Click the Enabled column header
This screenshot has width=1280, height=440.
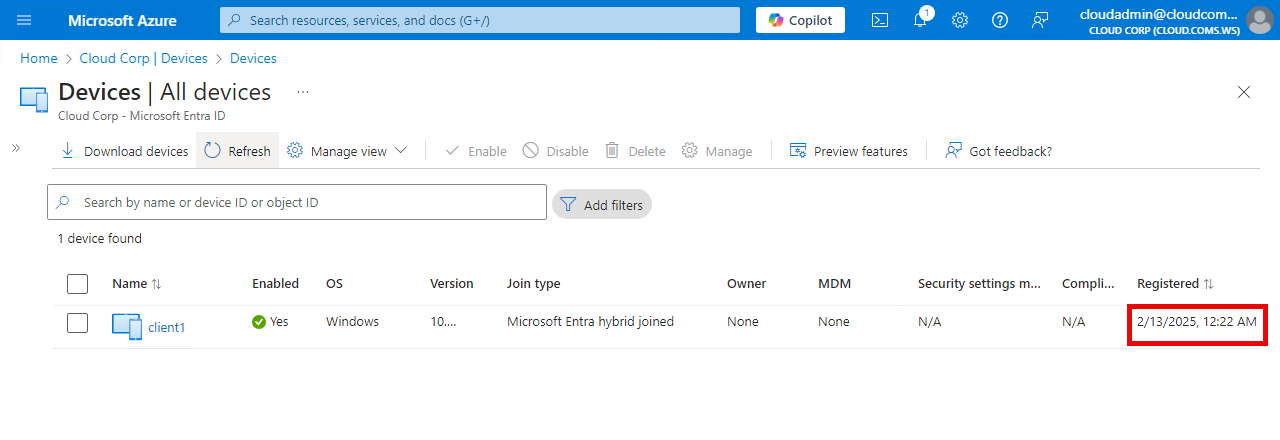pyautogui.click(x=275, y=284)
